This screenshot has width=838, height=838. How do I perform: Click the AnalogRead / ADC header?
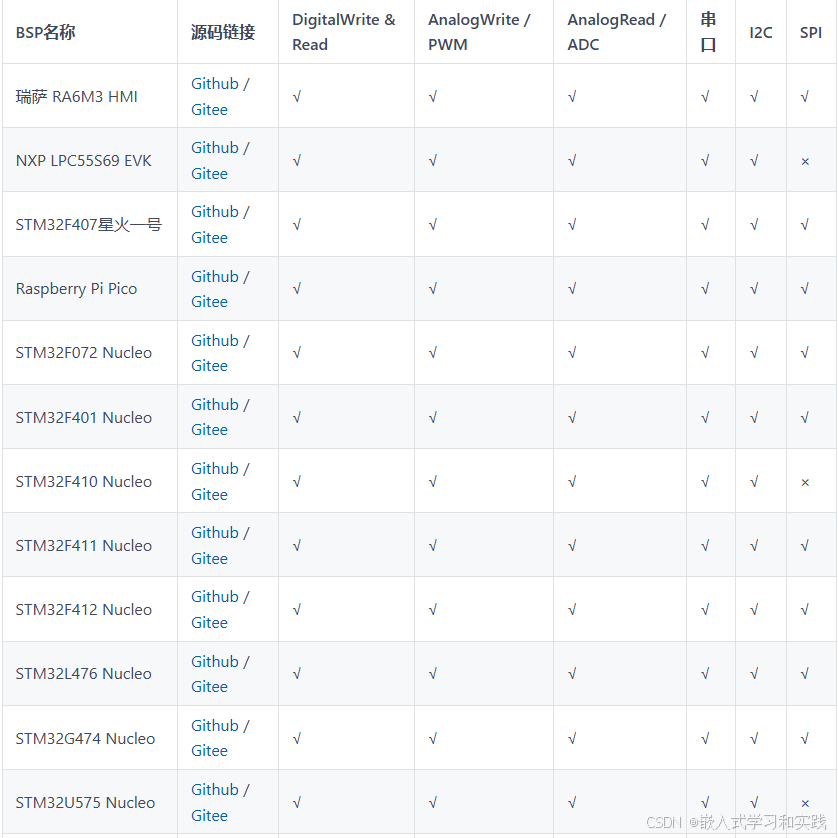click(616, 32)
